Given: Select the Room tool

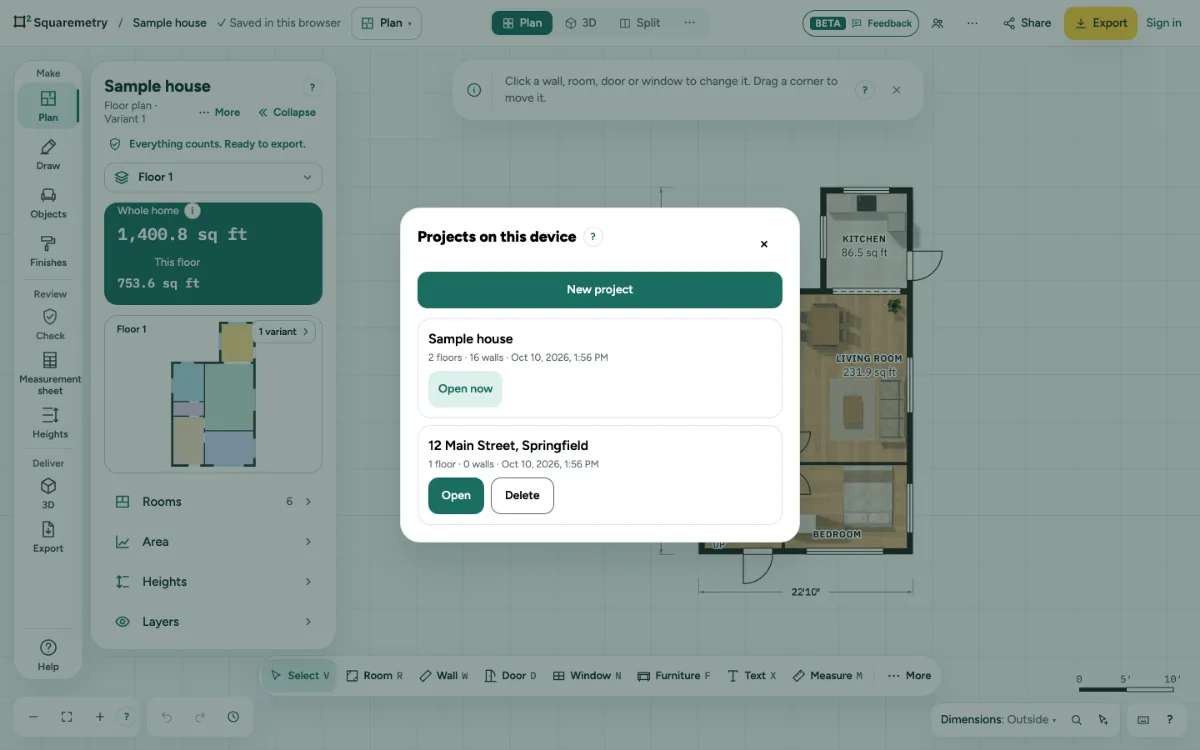Looking at the screenshot, I should (374, 676).
